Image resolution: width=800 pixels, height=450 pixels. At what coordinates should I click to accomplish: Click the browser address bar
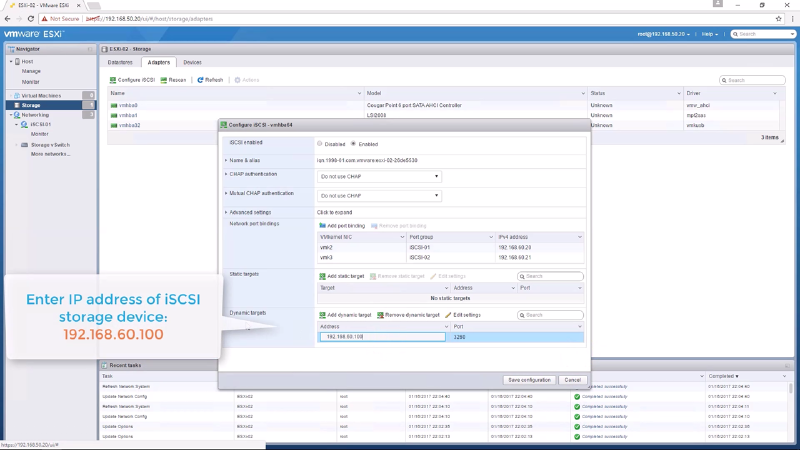click(x=429, y=19)
